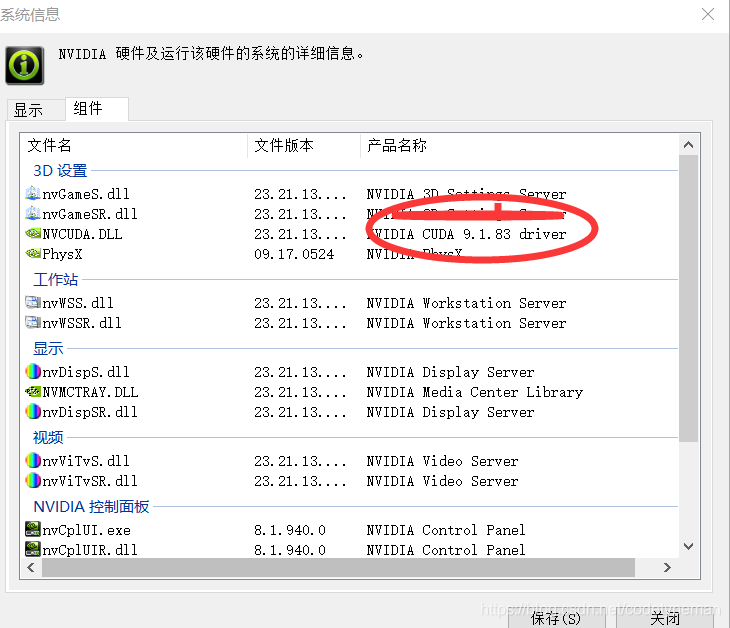Sort by the 产品名称 column header
Viewport: 730px width, 628px height.
click(x=519, y=145)
